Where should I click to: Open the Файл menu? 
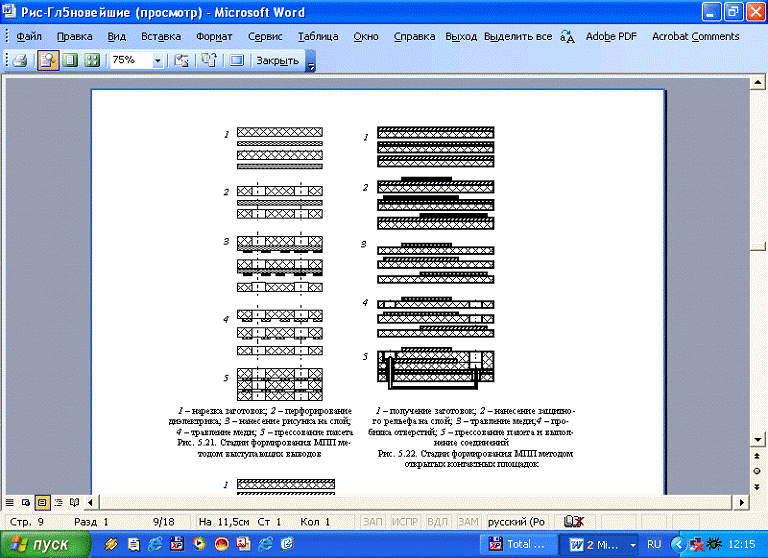pyautogui.click(x=29, y=36)
